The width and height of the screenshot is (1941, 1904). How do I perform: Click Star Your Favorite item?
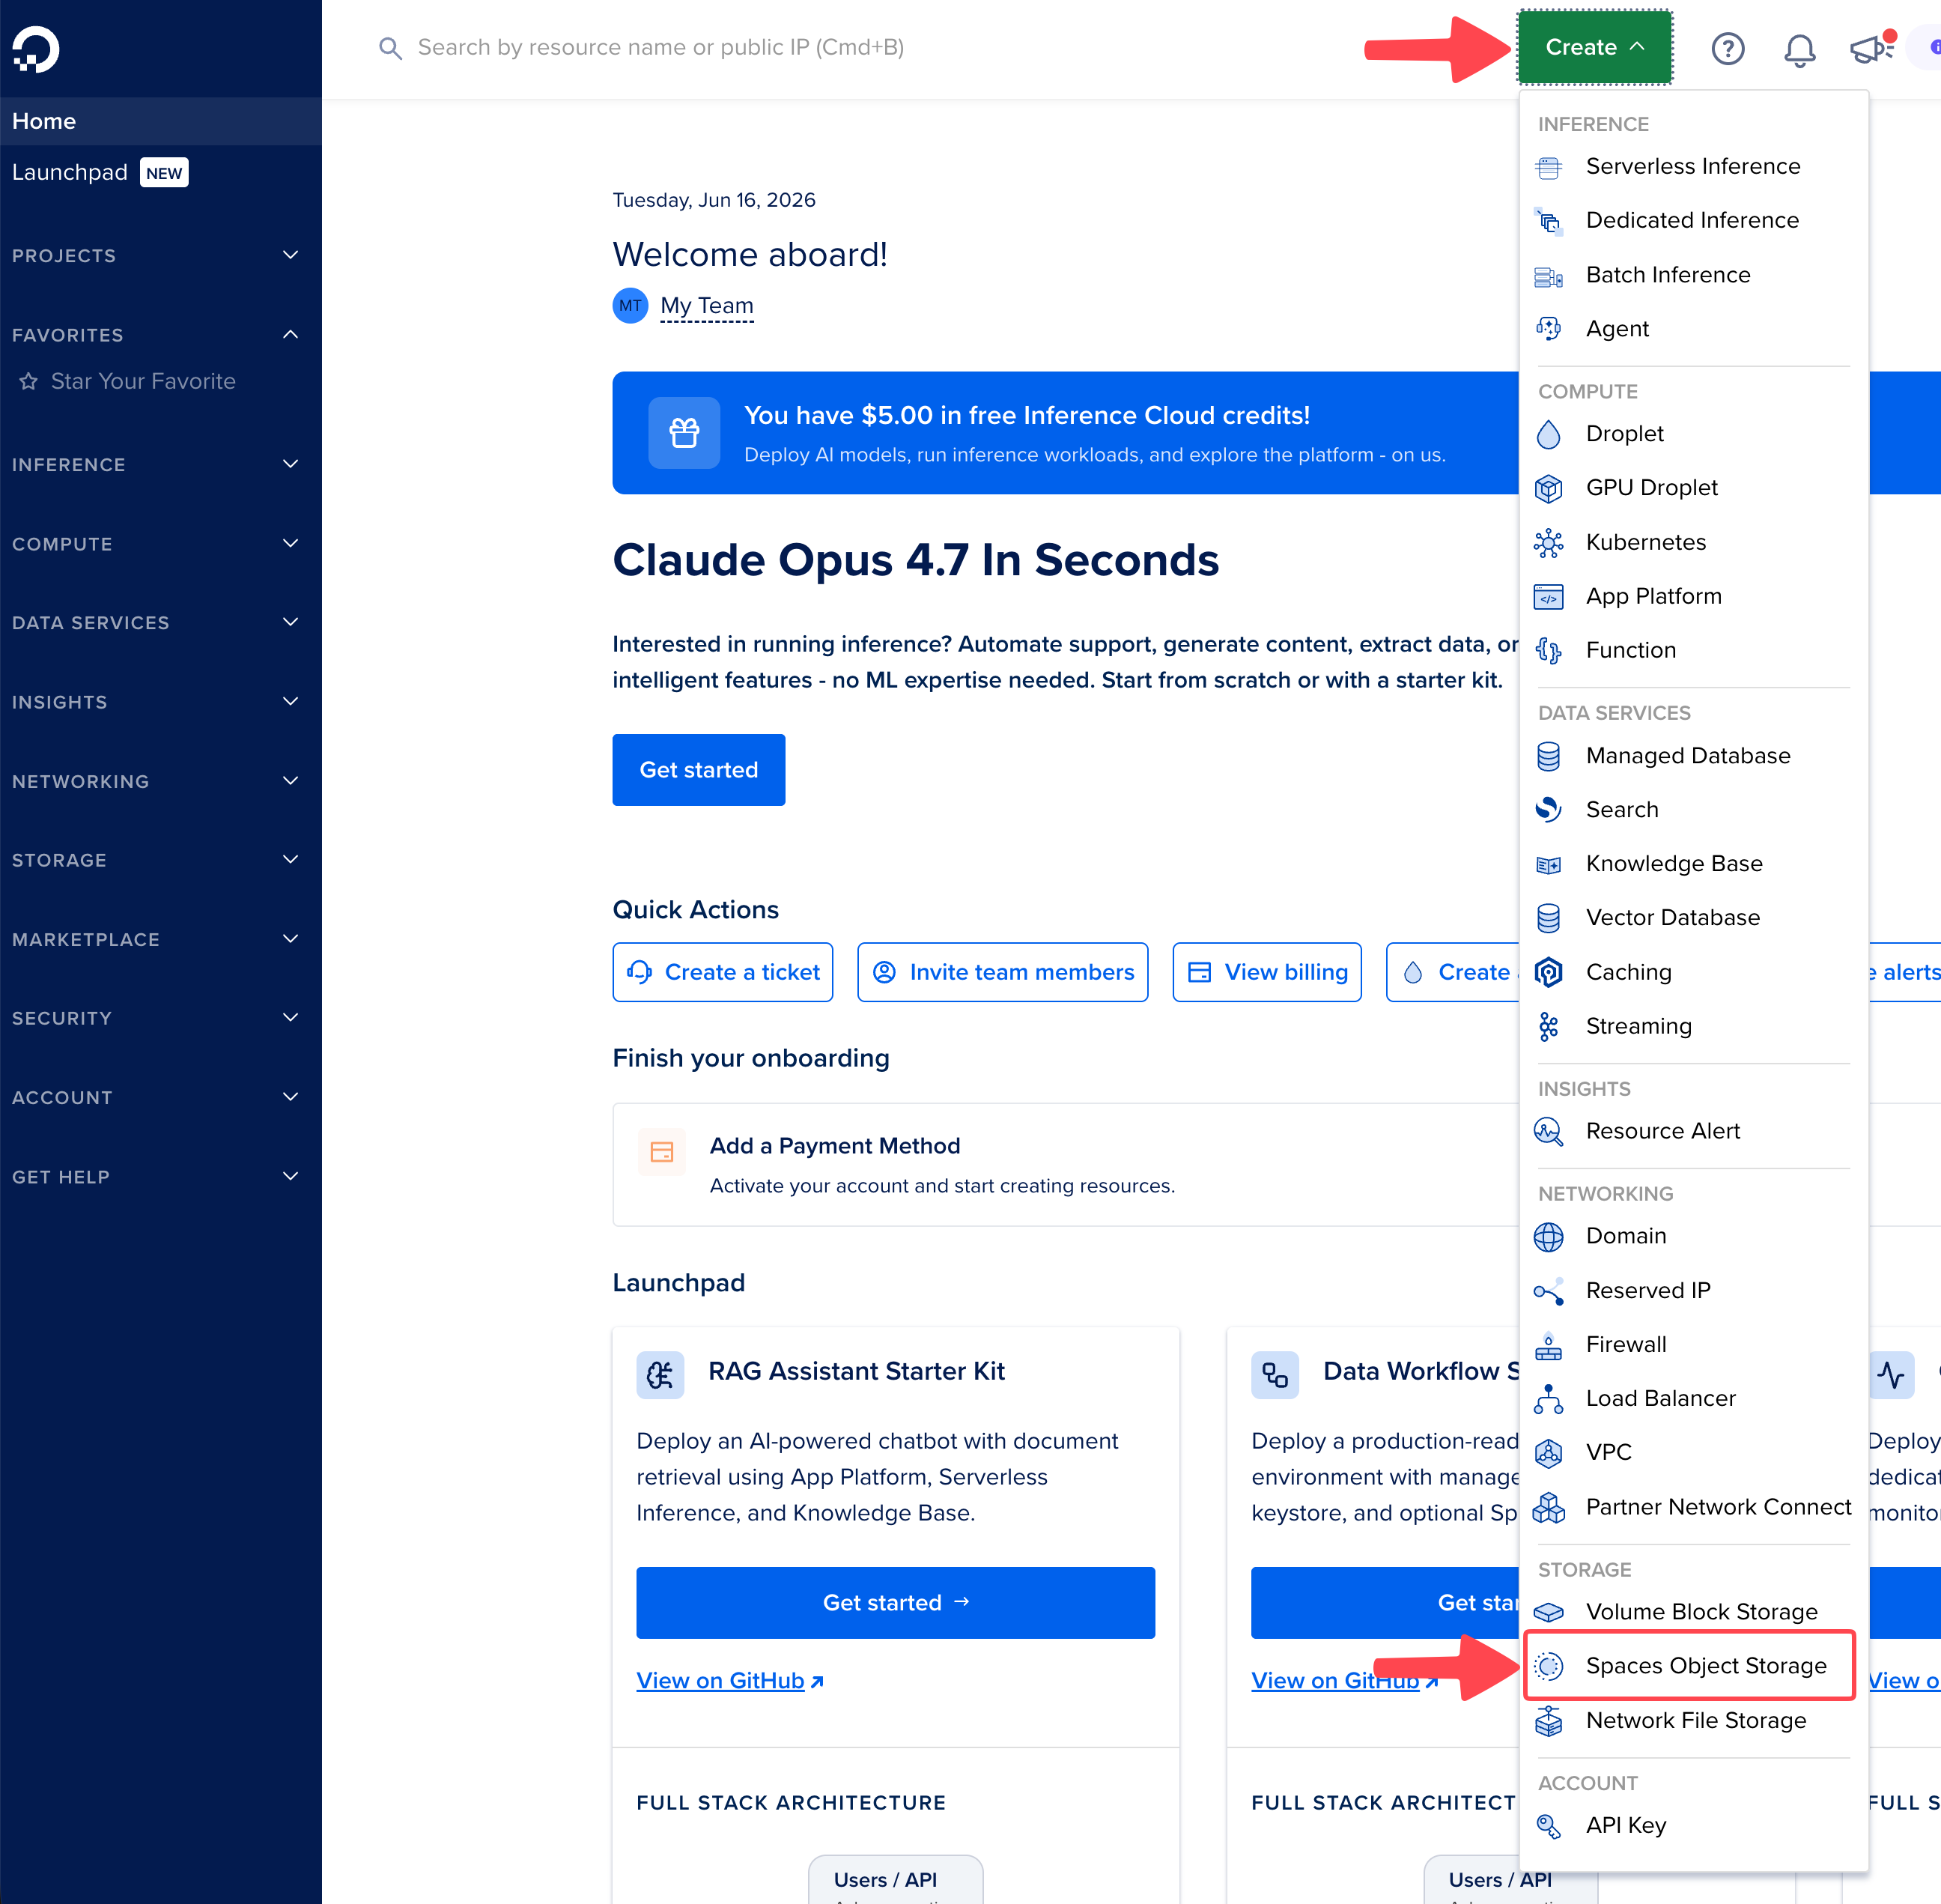coord(128,381)
